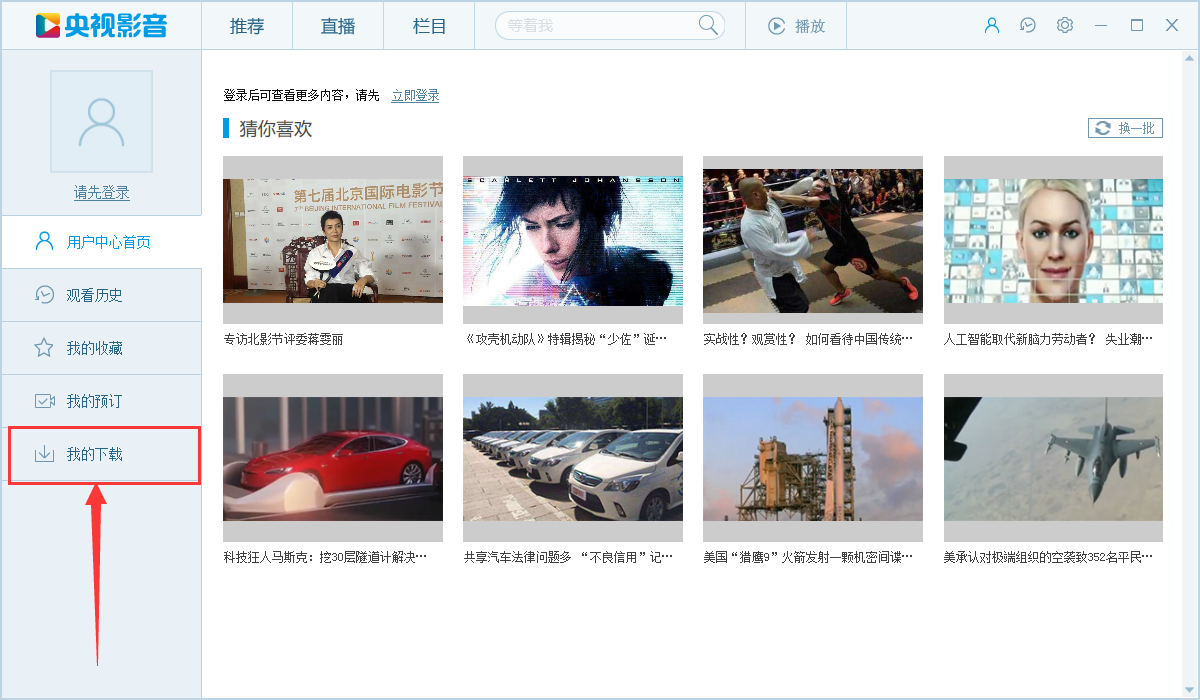This screenshot has width=1200, height=700.
Task: Open the 推荐 tab
Action: point(247,26)
